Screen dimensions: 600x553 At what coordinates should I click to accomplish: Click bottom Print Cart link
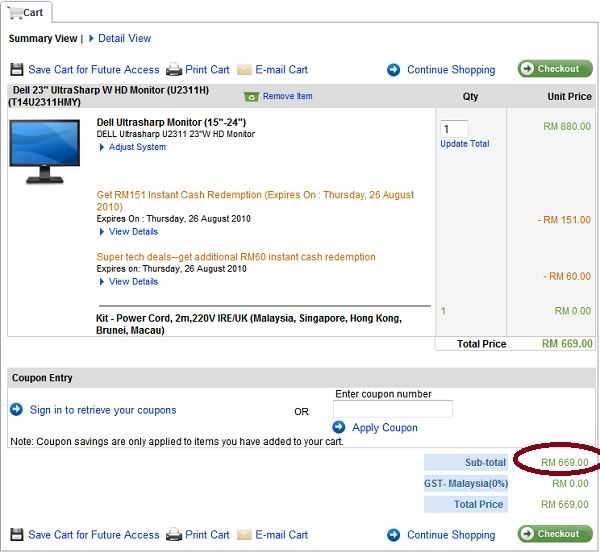[x=207, y=535]
